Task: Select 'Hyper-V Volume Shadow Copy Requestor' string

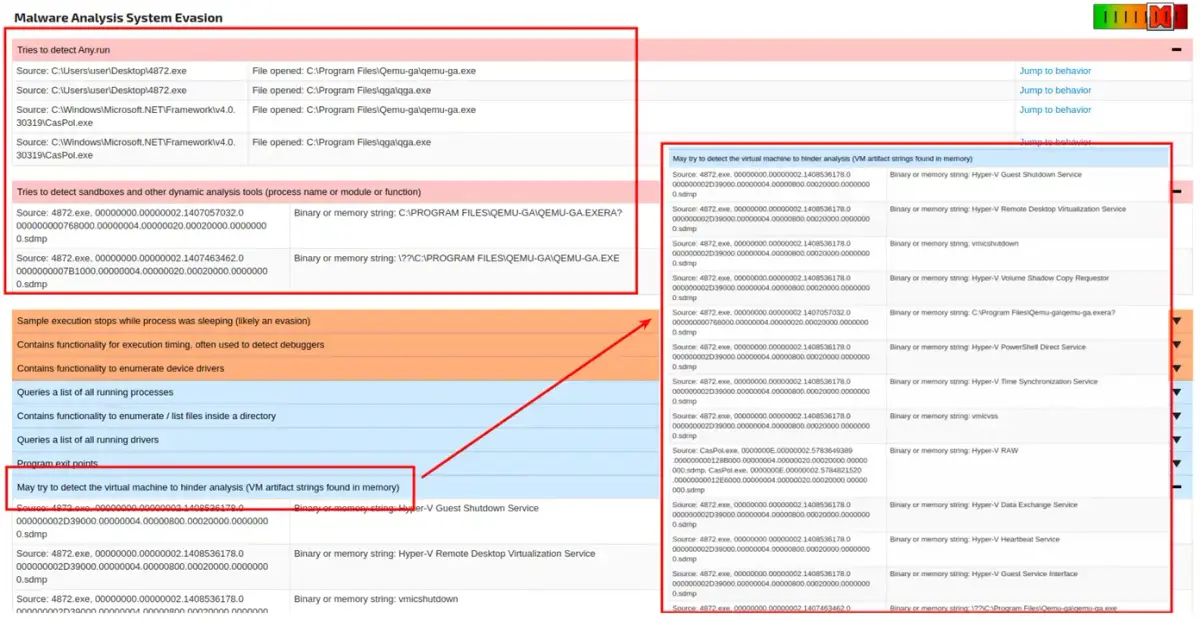Action: (x=1000, y=278)
